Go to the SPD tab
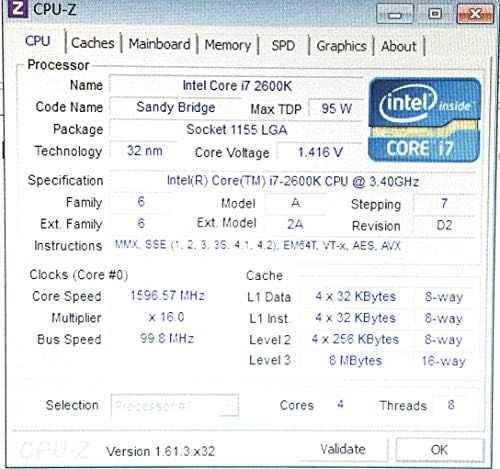500x469 pixels. point(283,46)
